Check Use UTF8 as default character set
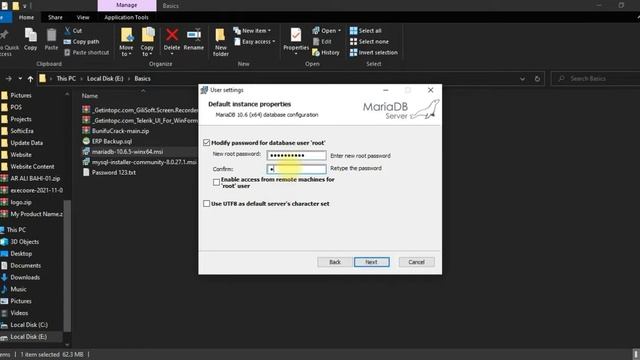 (207, 203)
